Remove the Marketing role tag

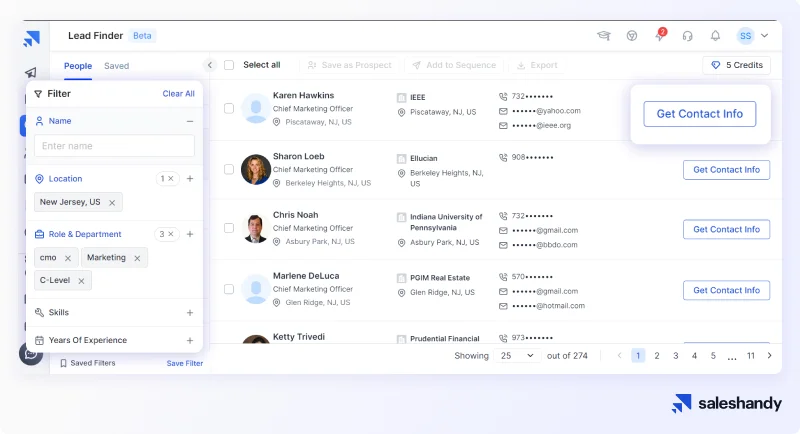(137, 258)
